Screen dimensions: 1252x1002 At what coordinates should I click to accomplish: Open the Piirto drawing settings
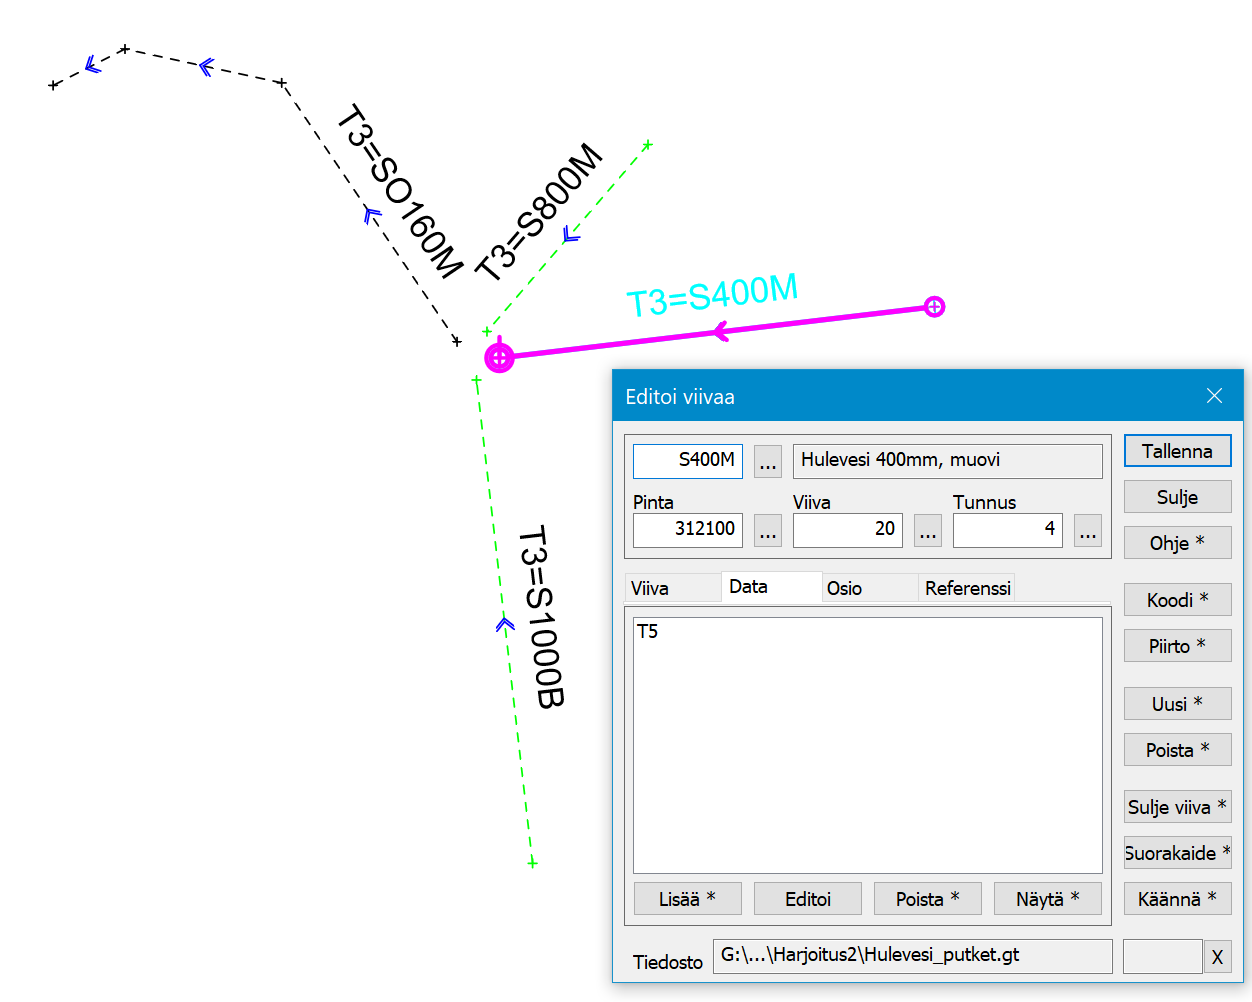point(1177,646)
